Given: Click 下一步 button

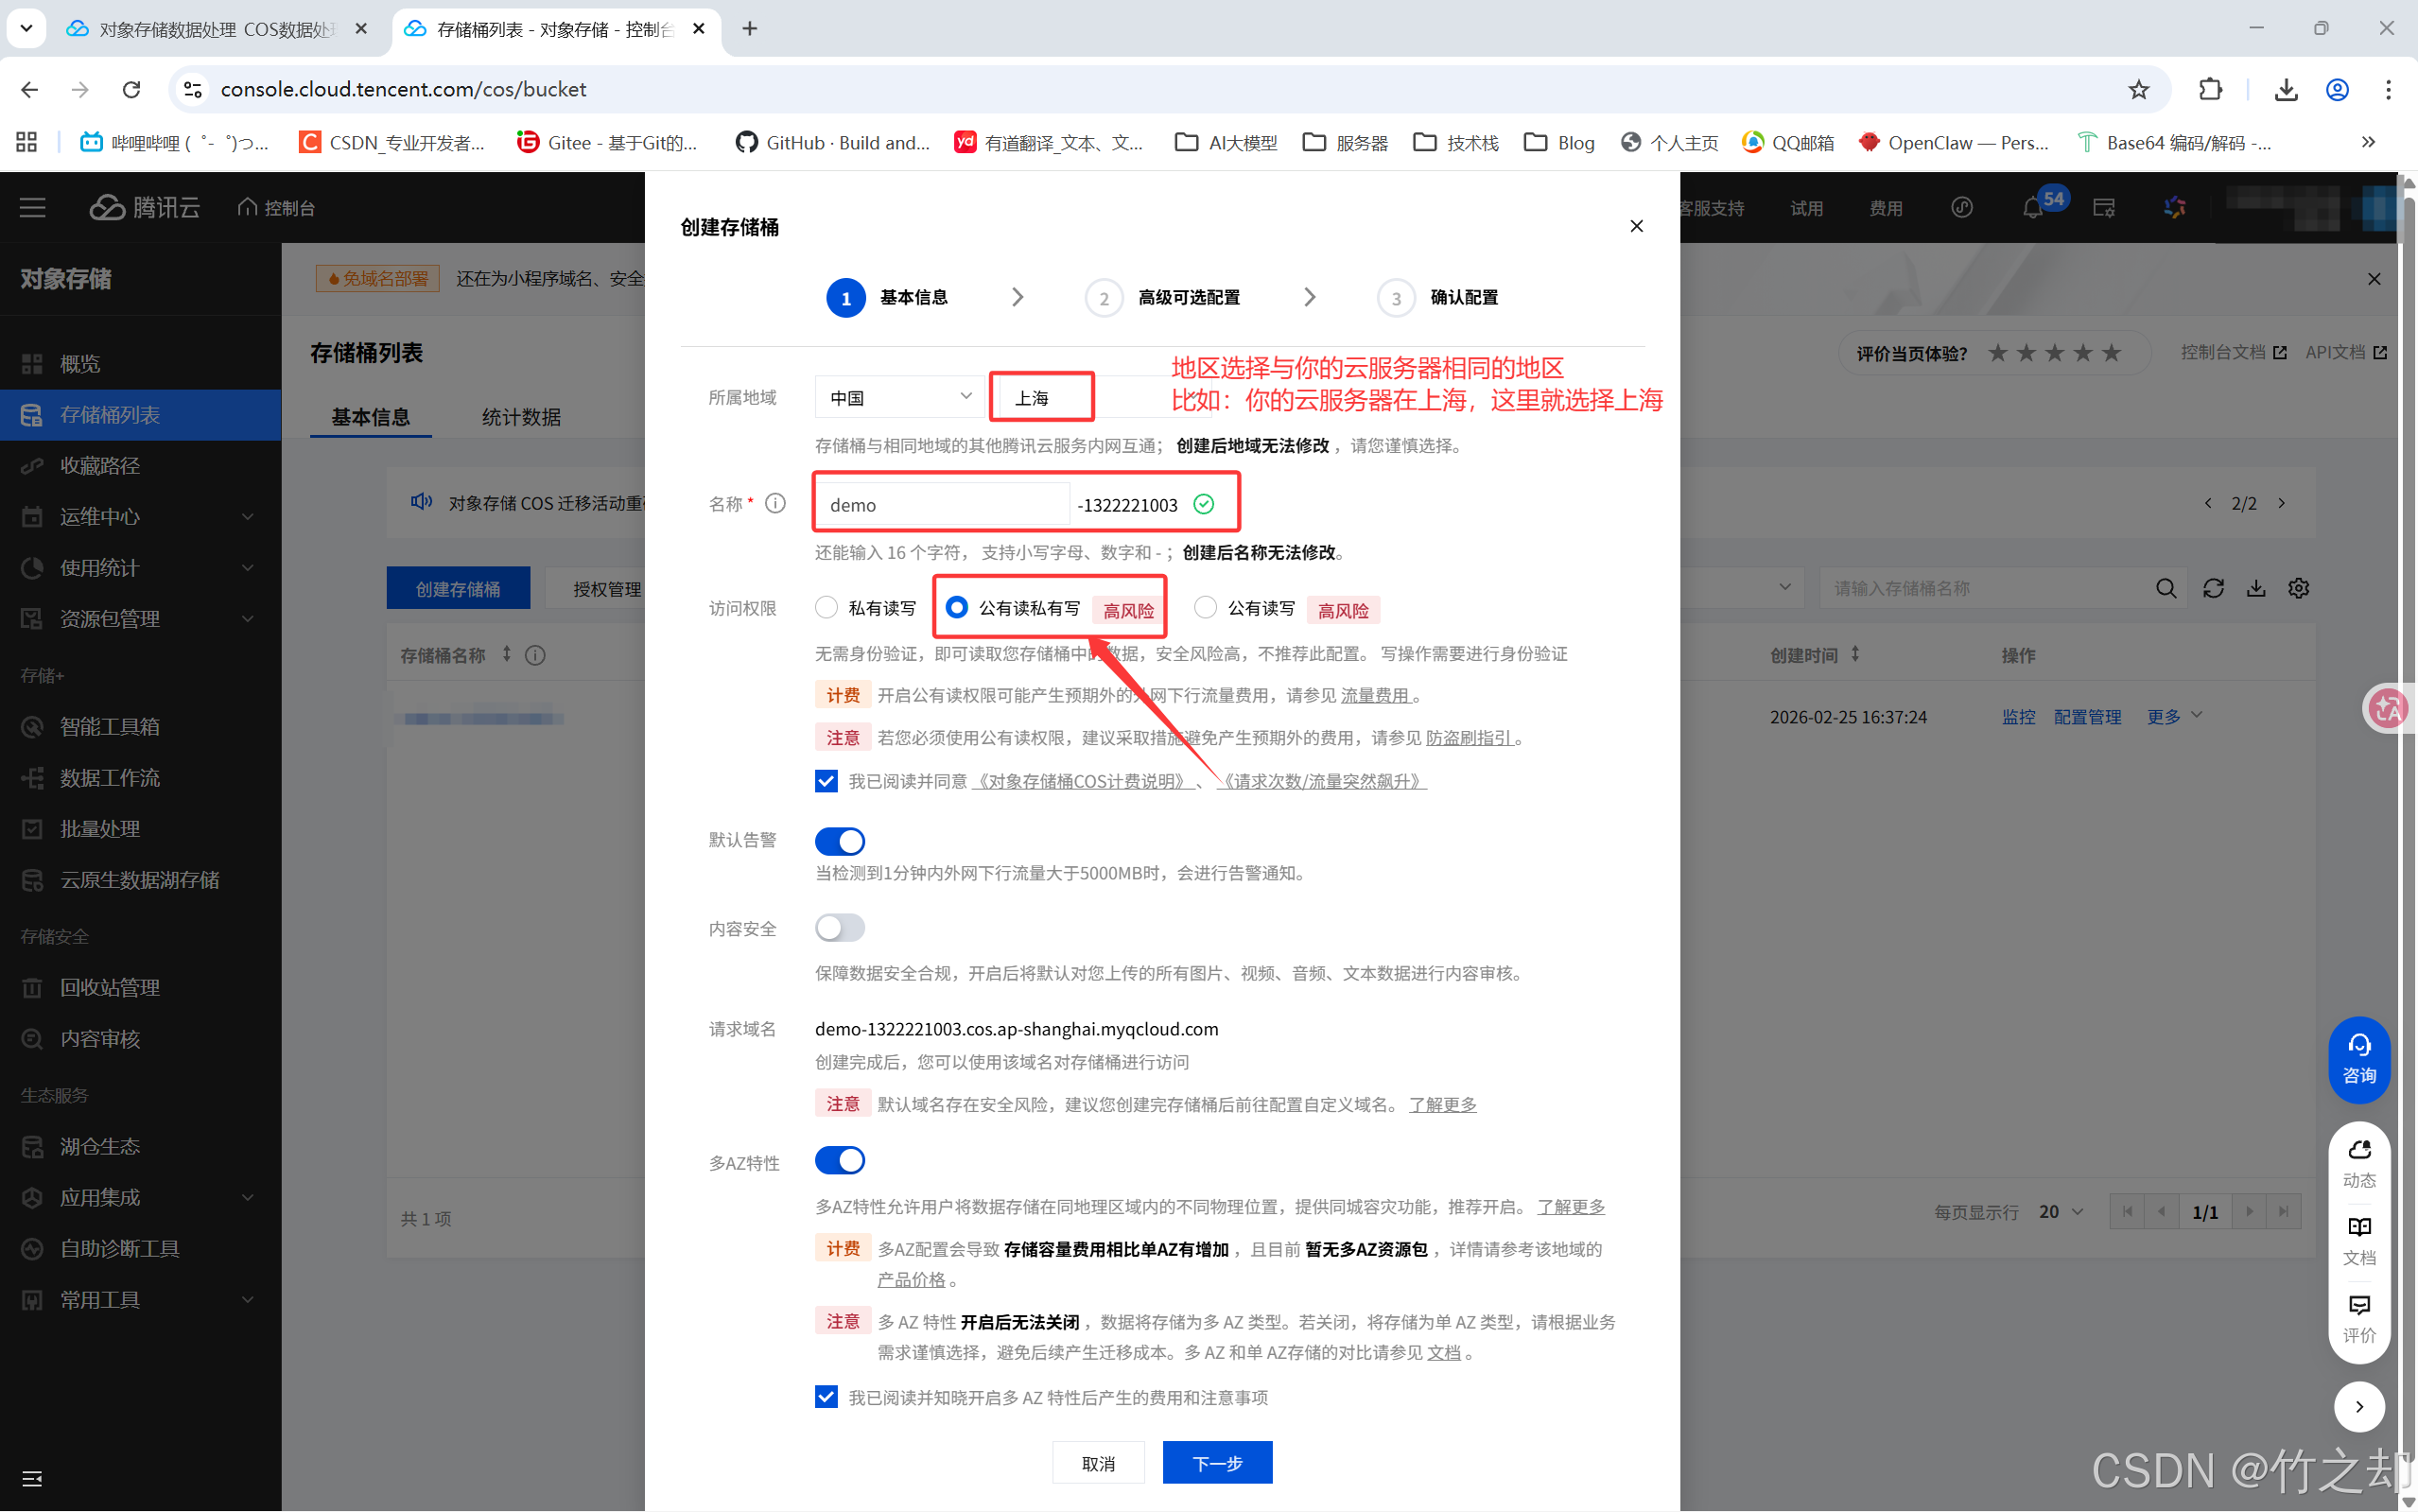Looking at the screenshot, I should pyautogui.click(x=1217, y=1462).
